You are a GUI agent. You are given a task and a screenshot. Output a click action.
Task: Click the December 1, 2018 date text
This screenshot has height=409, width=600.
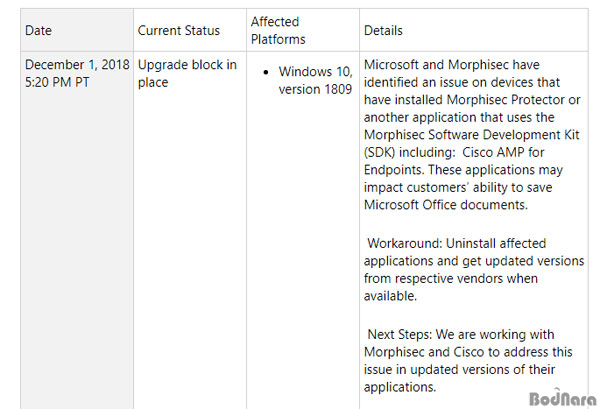[x=77, y=65]
